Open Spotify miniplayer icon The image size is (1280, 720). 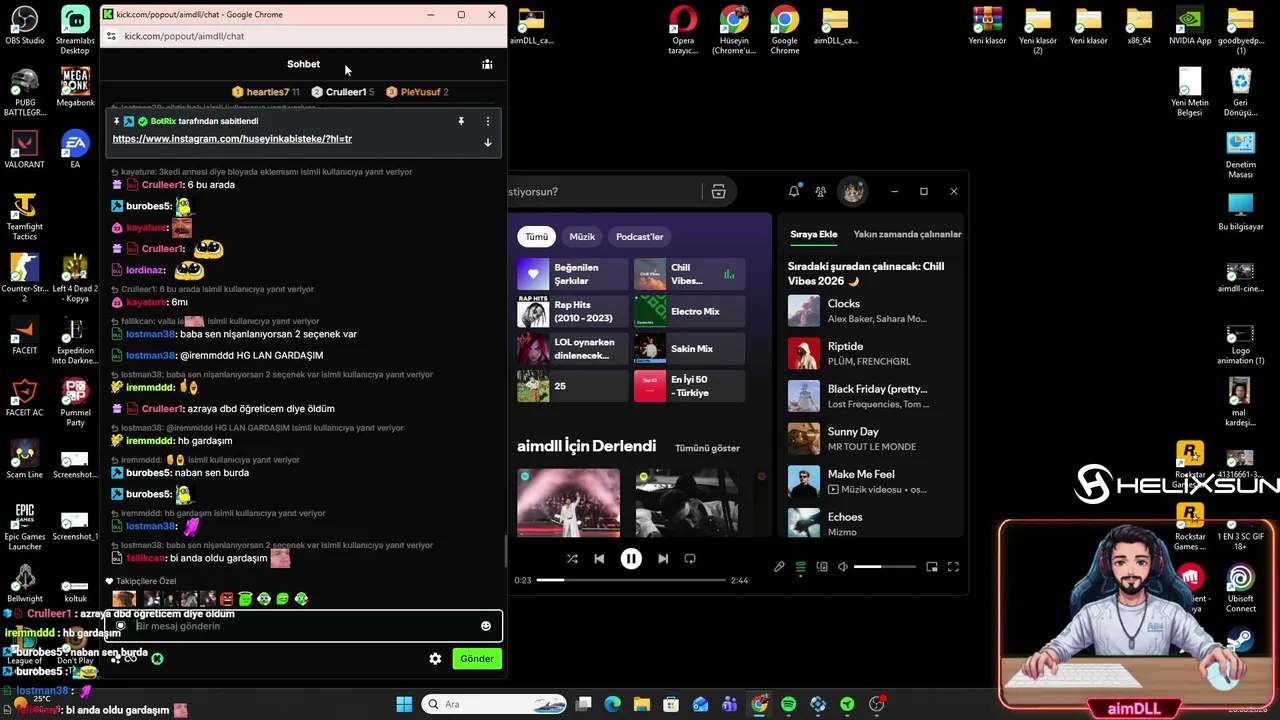(x=932, y=567)
